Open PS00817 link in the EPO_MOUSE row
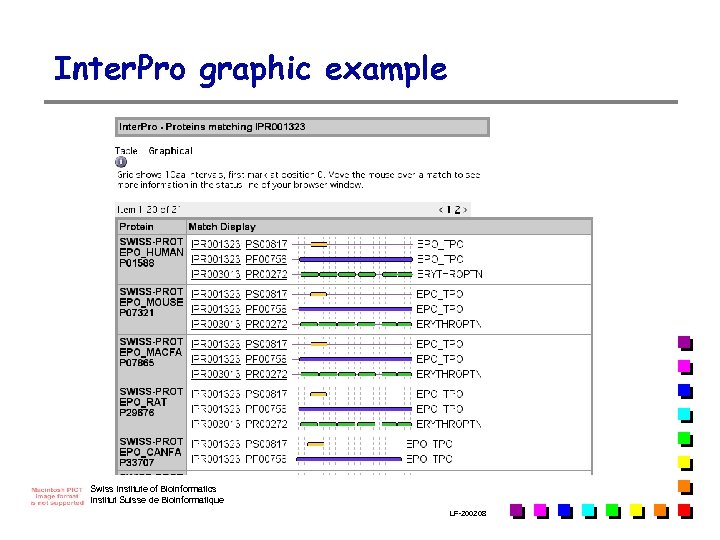This screenshot has width=720, height=540. (266, 294)
